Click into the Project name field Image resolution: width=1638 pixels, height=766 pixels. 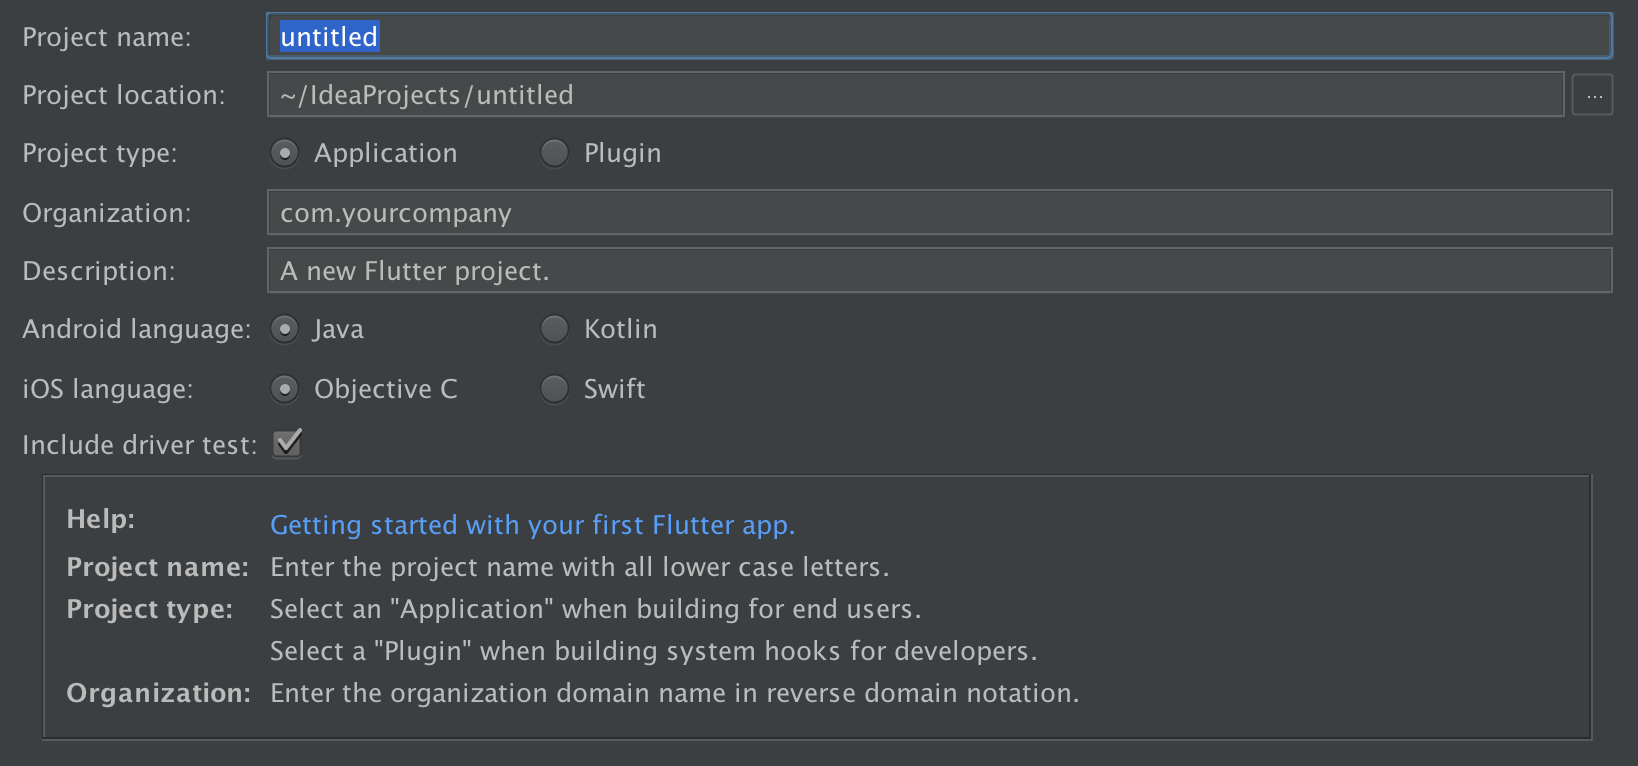point(938,37)
